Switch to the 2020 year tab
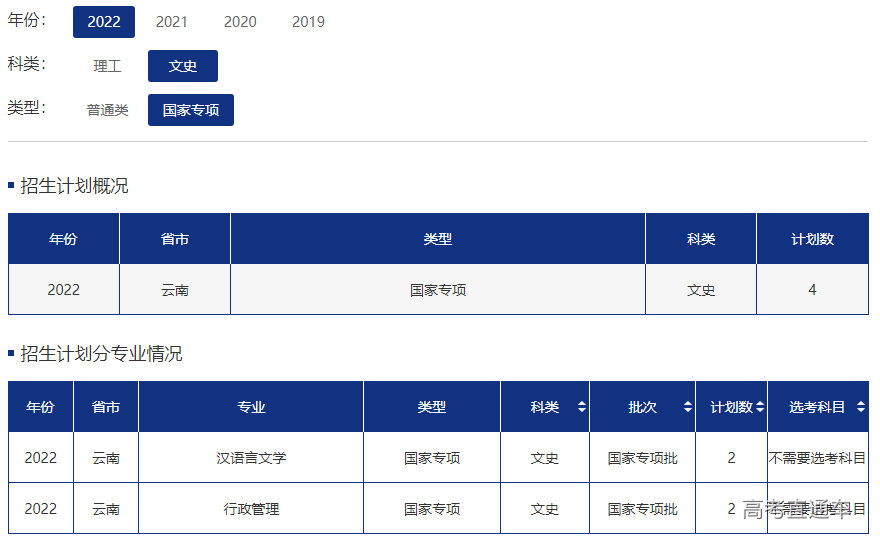This screenshot has height=549, width=880. (240, 22)
